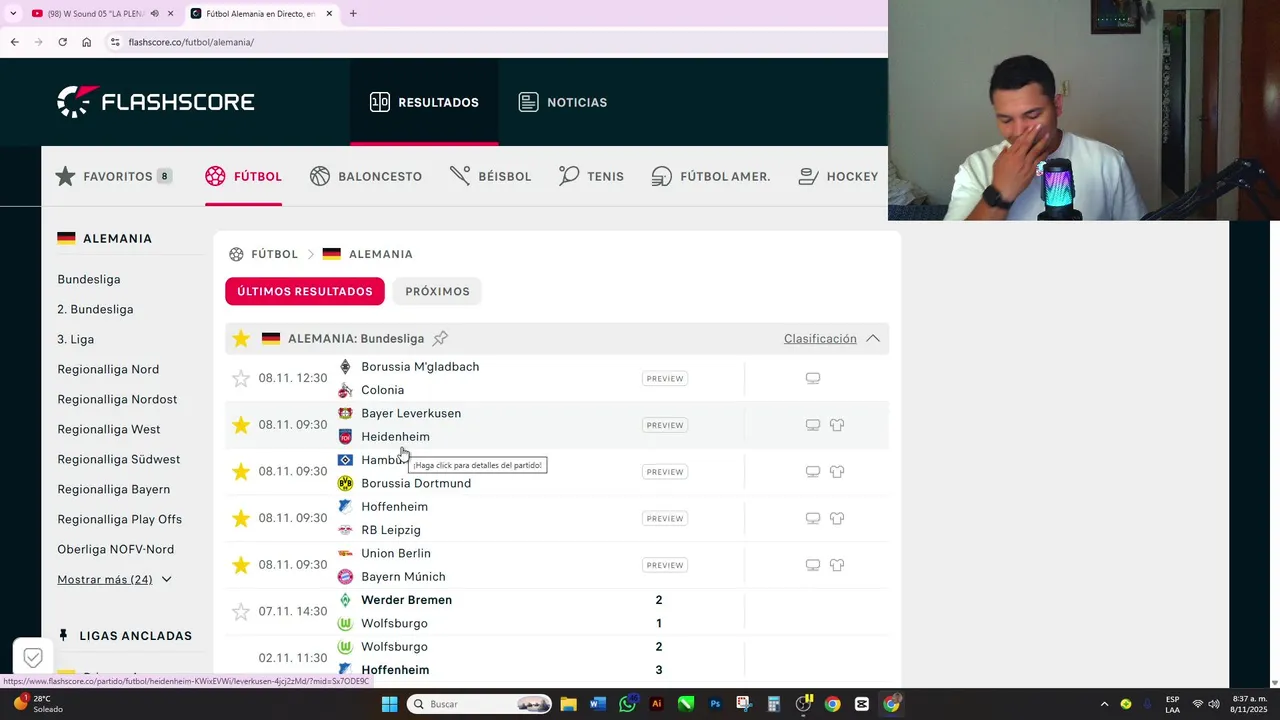The height and width of the screenshot is (720, 1280).
Task: Open Regionalliga Play Offs league
Action: click(120, 519)
